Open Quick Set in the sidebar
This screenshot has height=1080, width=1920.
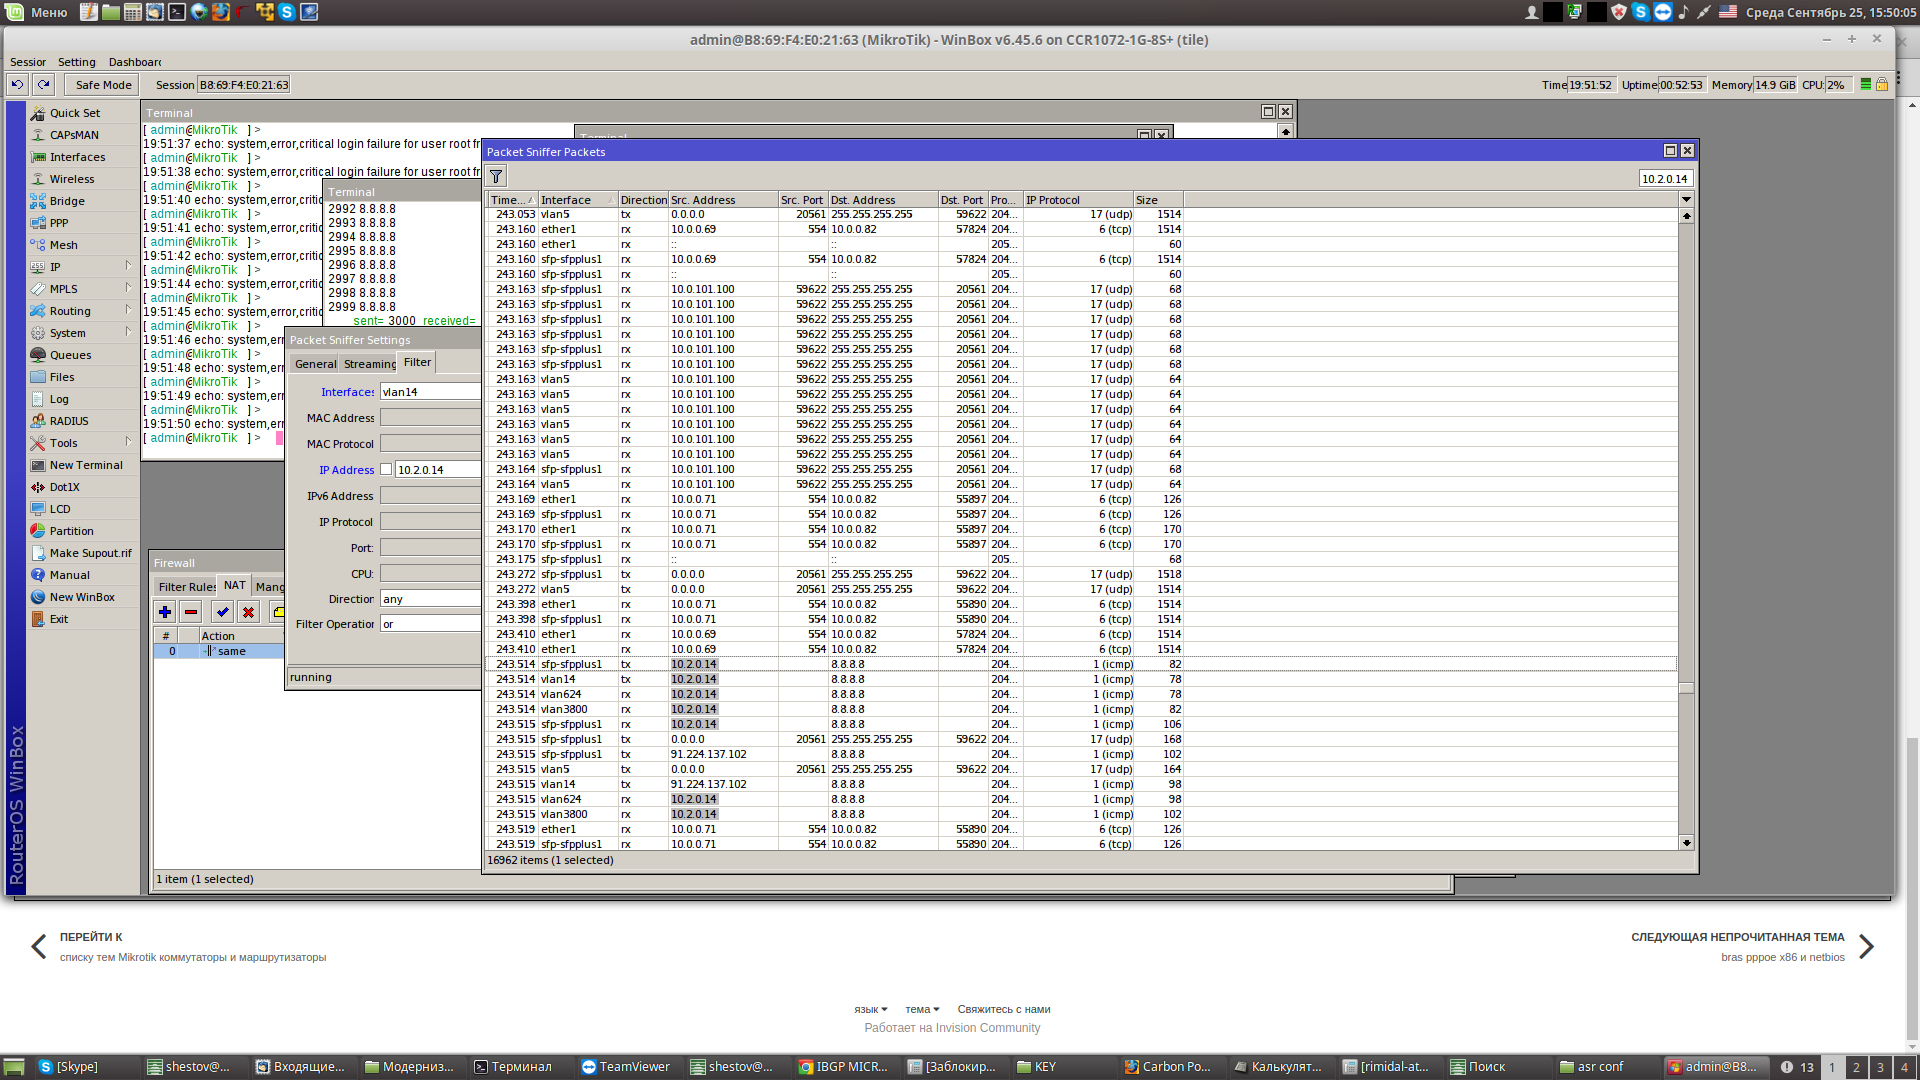pos(75,113)
